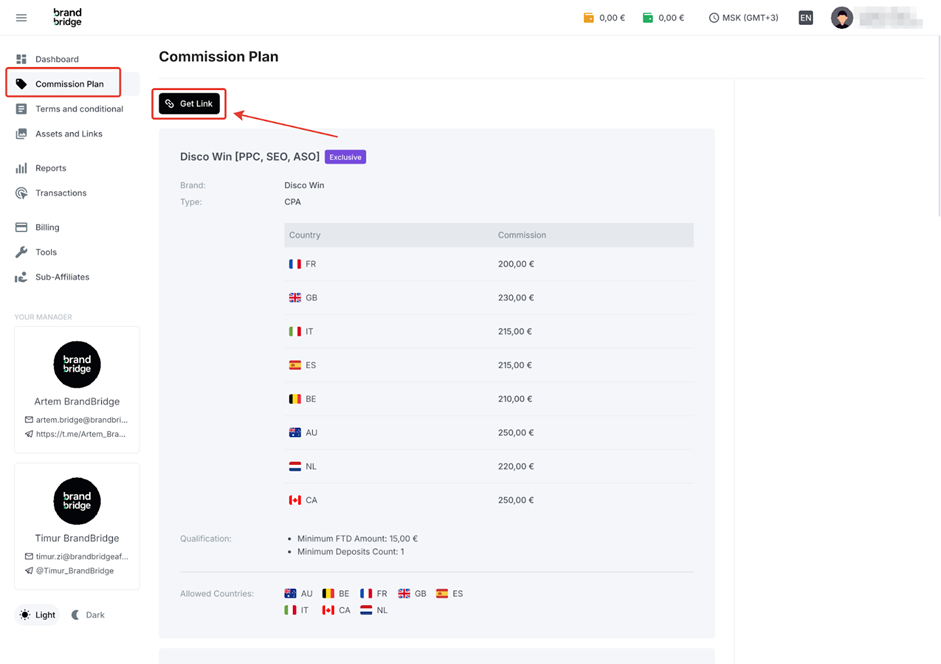Open the Billing page
Viewport: 941px width, 664px height.
click(47, 227)
